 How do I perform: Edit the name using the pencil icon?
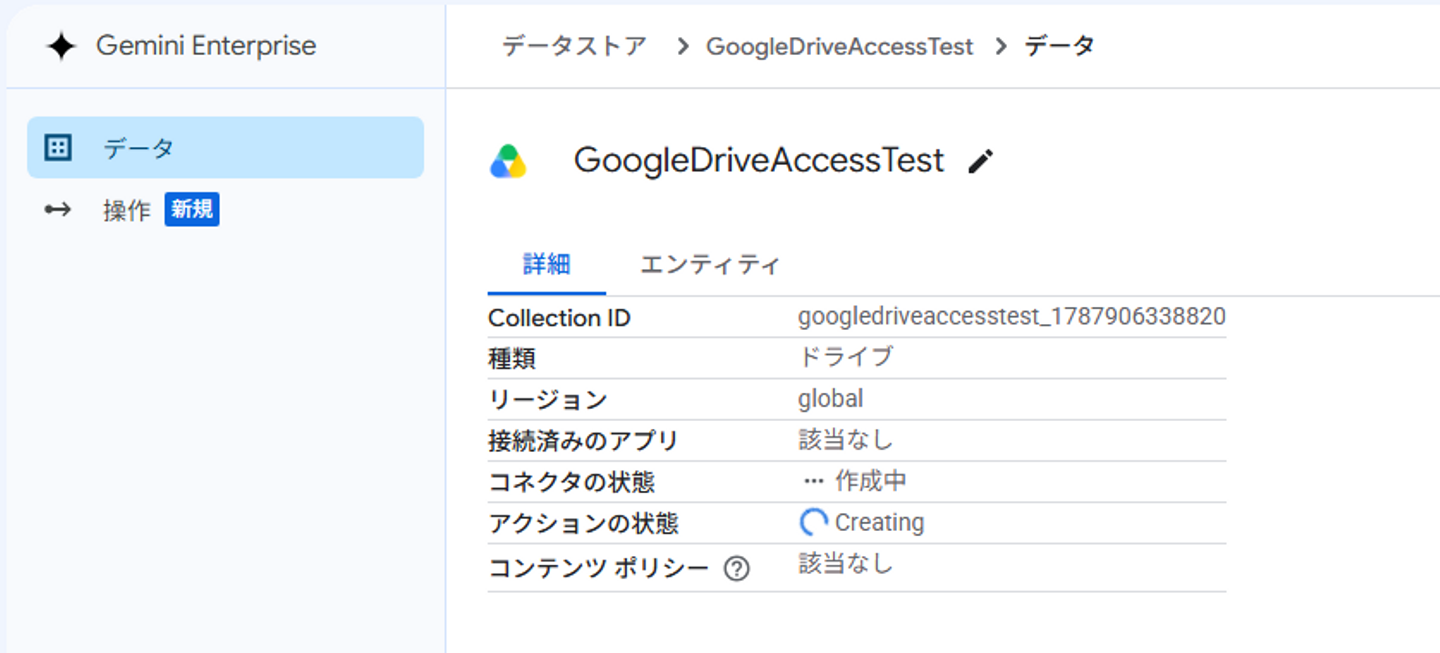click(x=981, y=161)
